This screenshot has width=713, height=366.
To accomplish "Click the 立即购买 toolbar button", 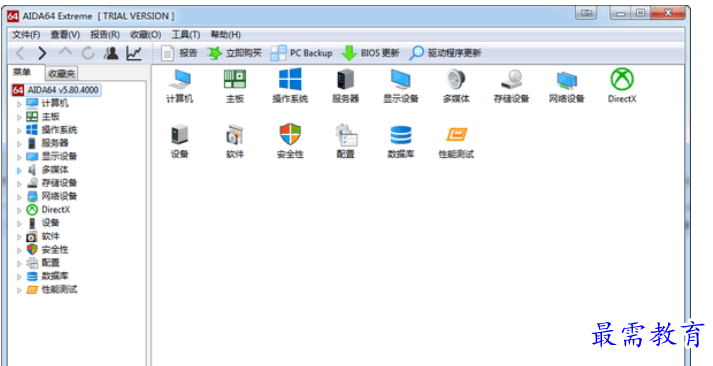I will point(235,53).
